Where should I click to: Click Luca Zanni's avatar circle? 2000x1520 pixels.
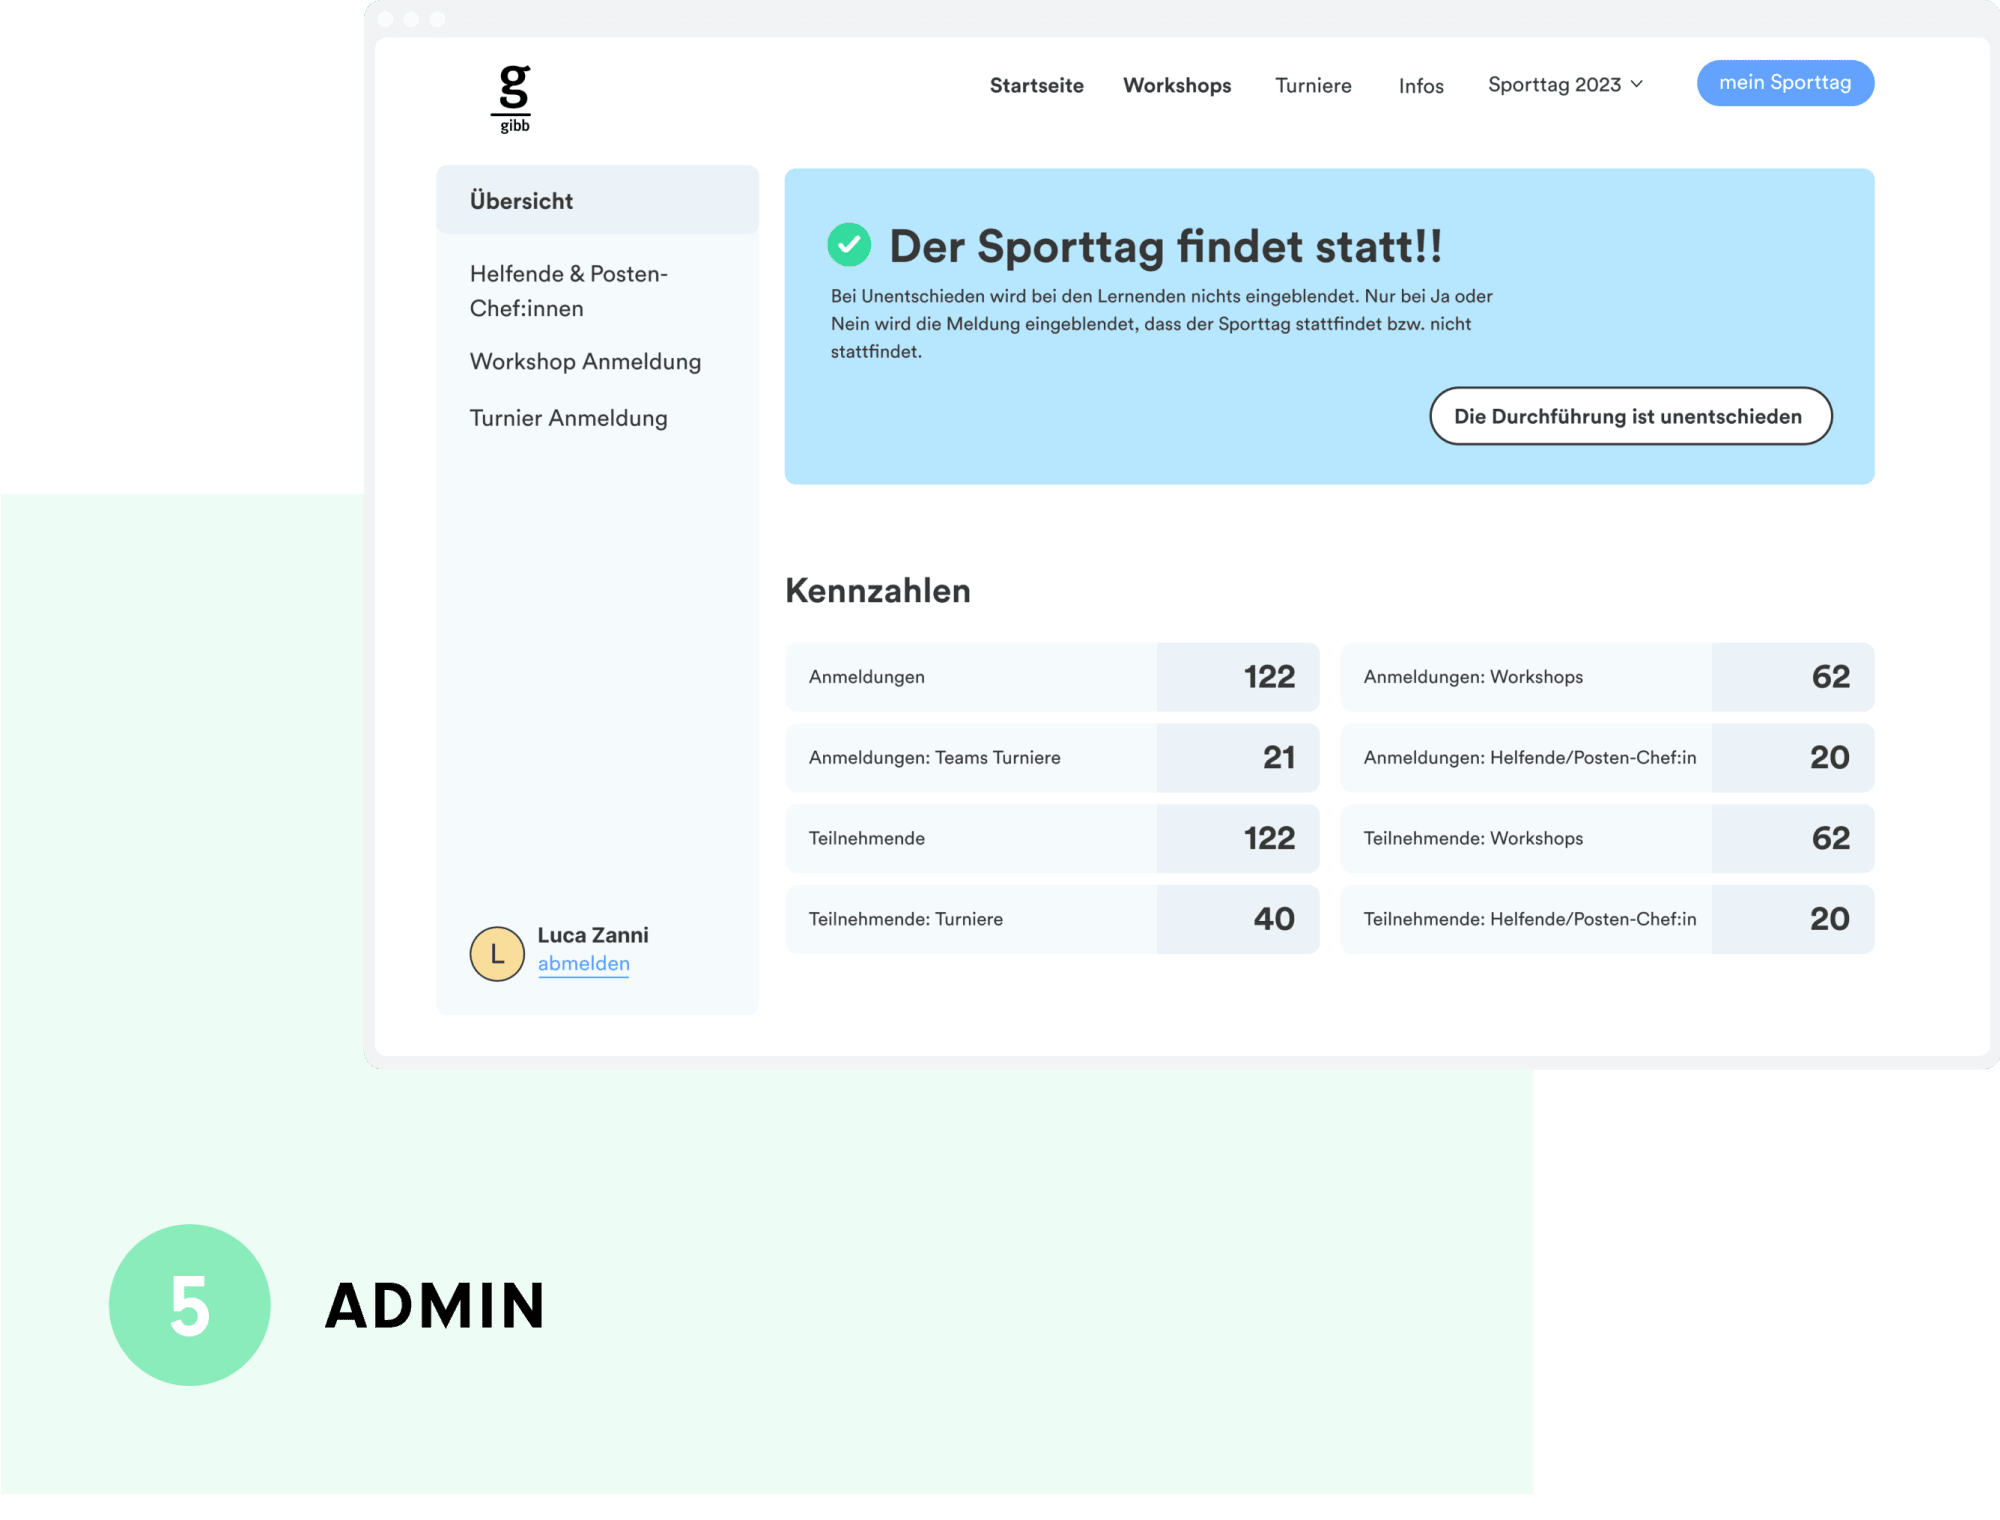tap(497, 953)
